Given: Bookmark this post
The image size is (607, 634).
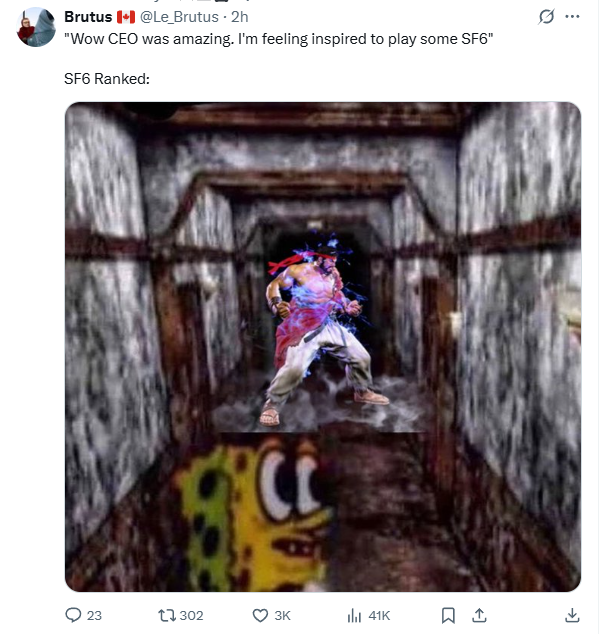Looking at the screenshot, I should [448, 615].
